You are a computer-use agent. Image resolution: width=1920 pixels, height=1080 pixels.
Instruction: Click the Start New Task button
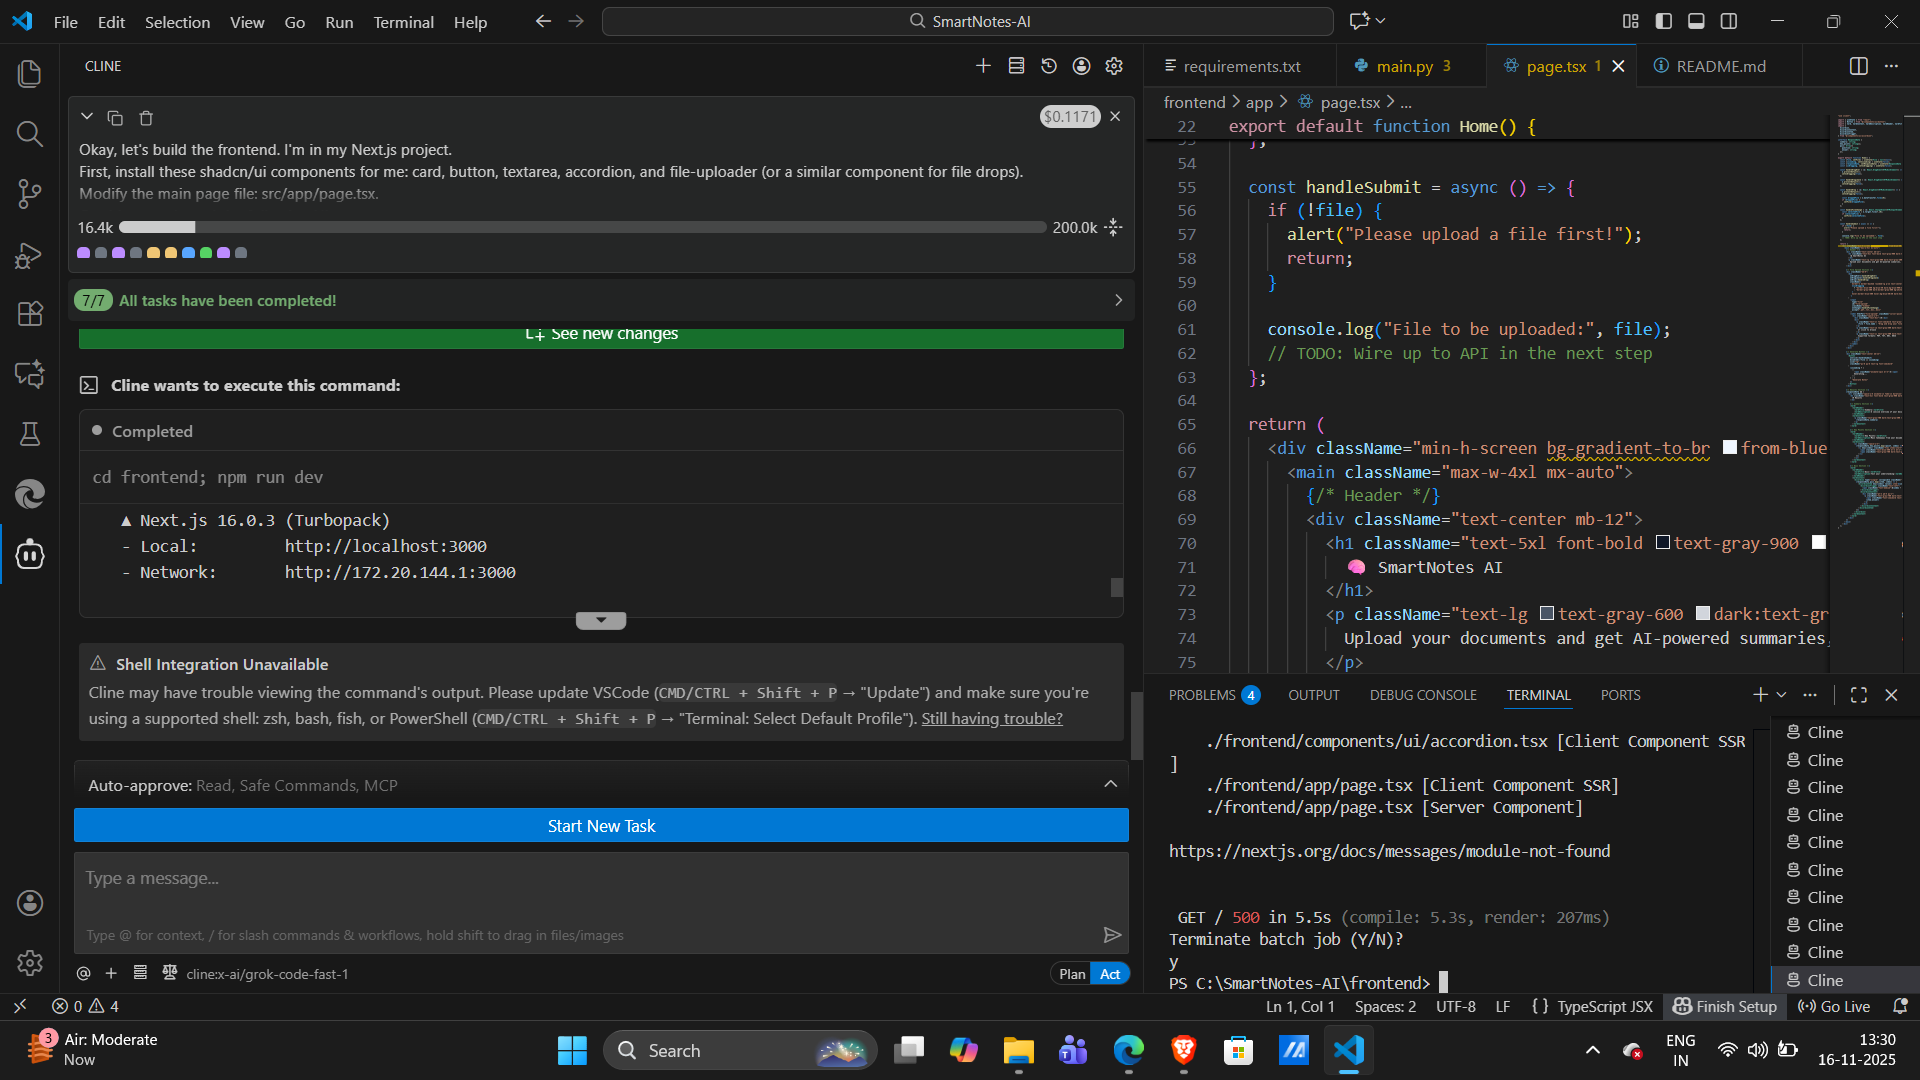[601, 826]
